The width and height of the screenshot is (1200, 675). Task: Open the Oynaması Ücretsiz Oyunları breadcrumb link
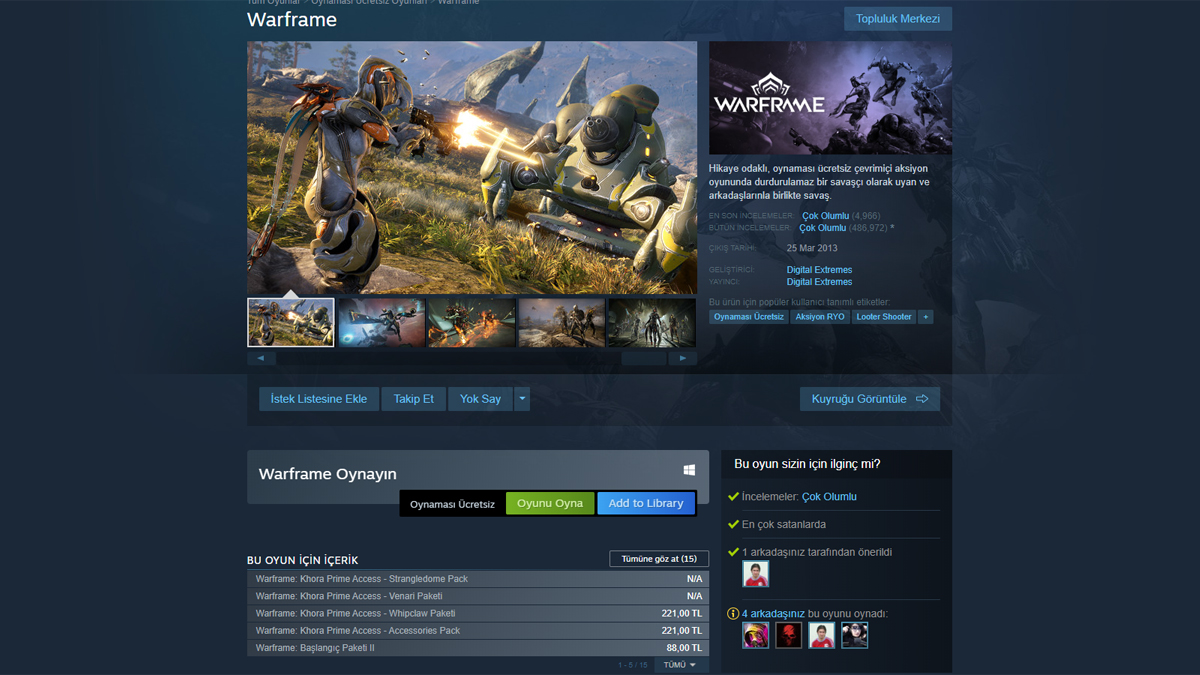[369, 2]
